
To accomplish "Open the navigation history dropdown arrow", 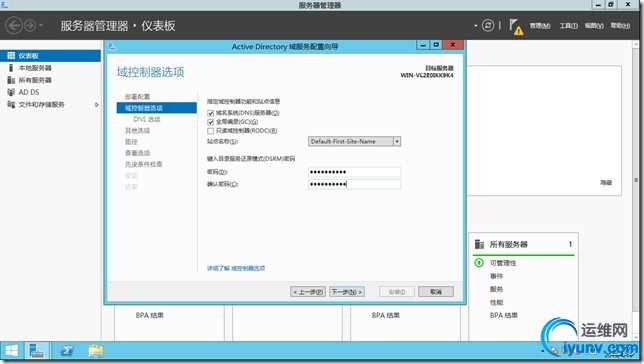I will (41, 25).
